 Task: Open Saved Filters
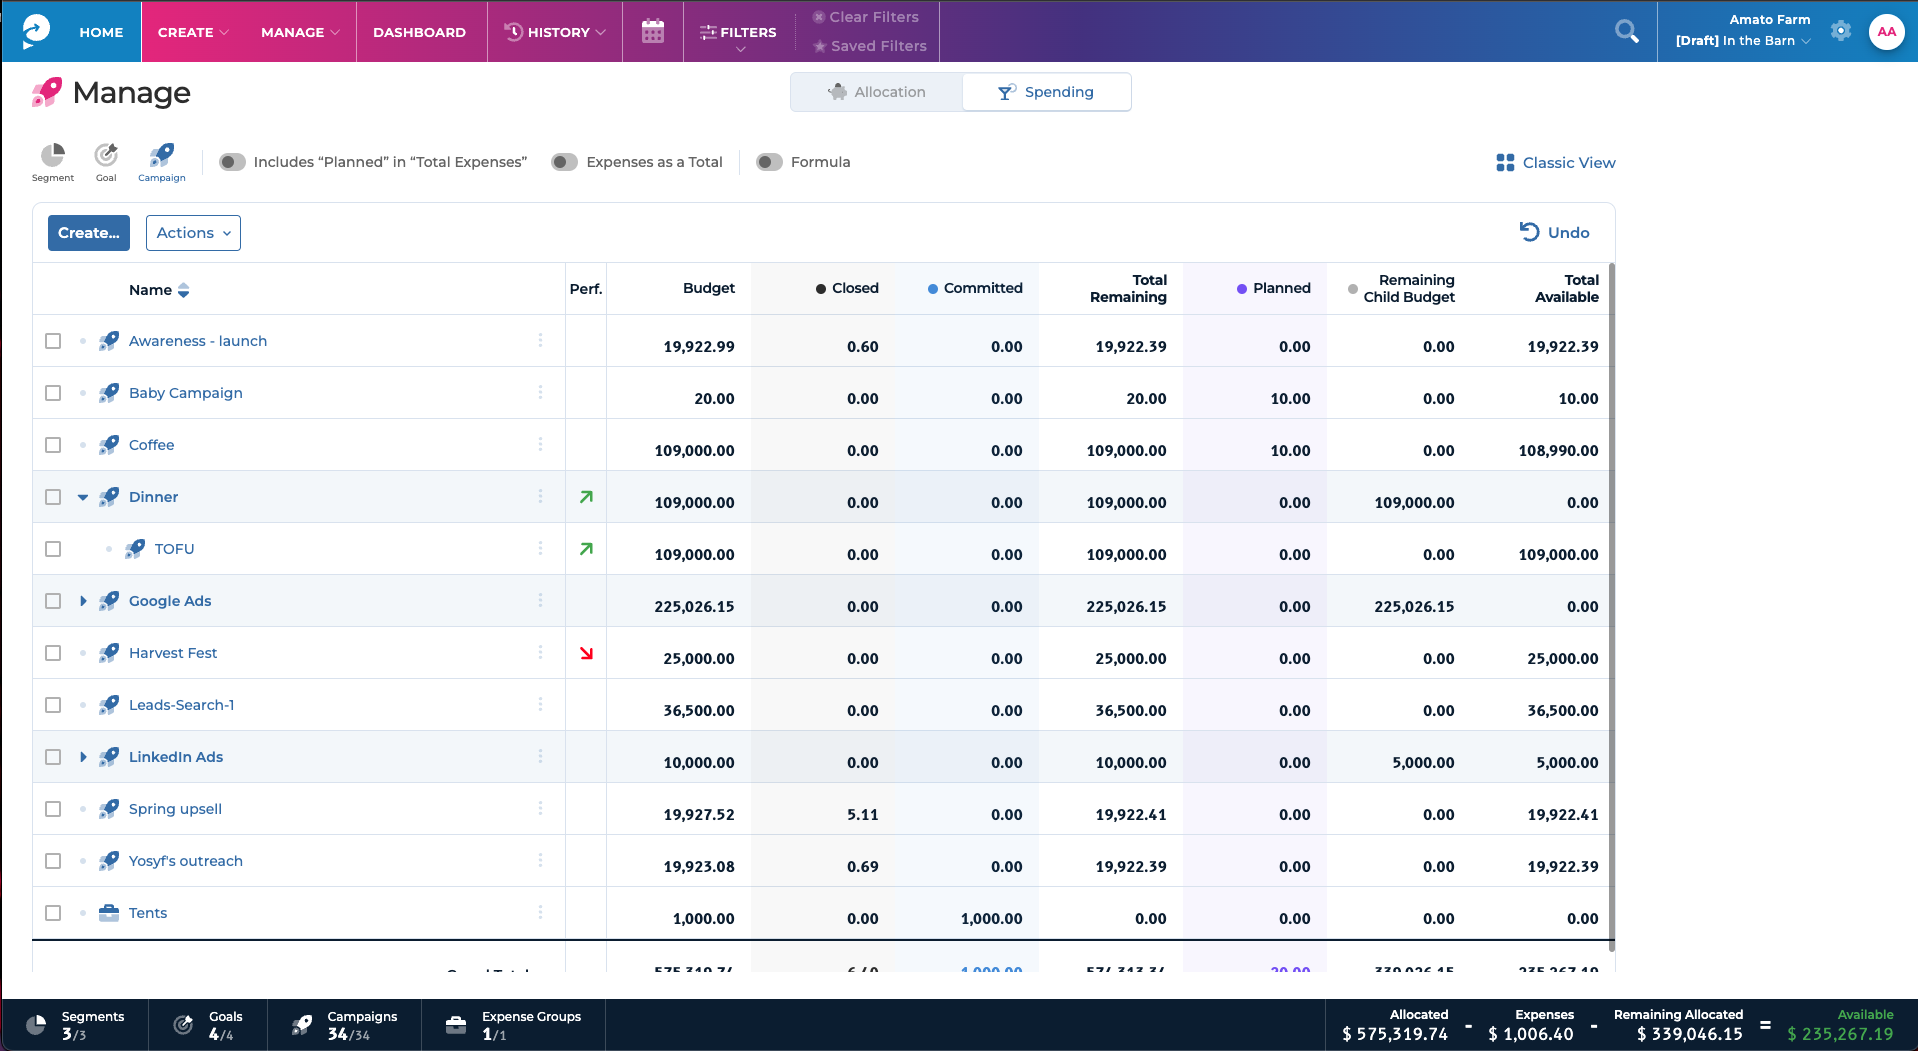[870, 46]
